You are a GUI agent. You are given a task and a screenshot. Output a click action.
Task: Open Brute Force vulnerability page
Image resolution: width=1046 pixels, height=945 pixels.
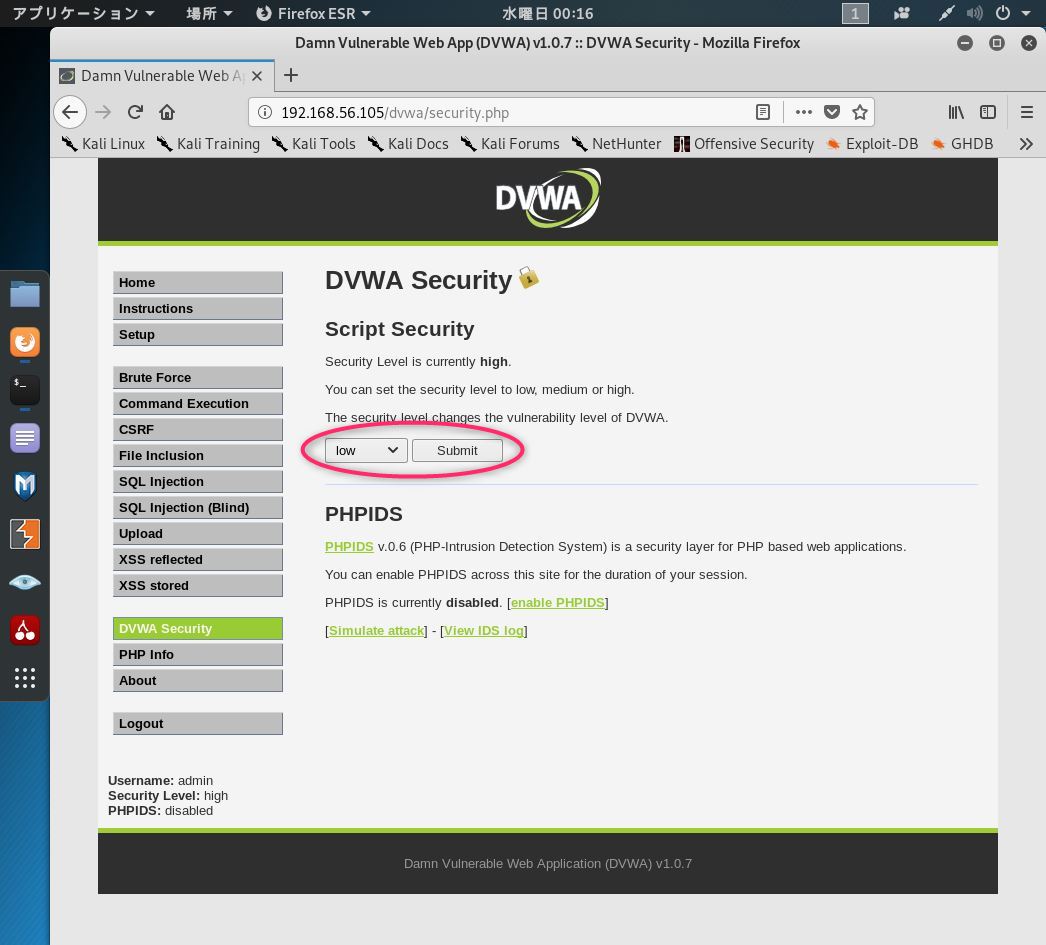(197, 377)
